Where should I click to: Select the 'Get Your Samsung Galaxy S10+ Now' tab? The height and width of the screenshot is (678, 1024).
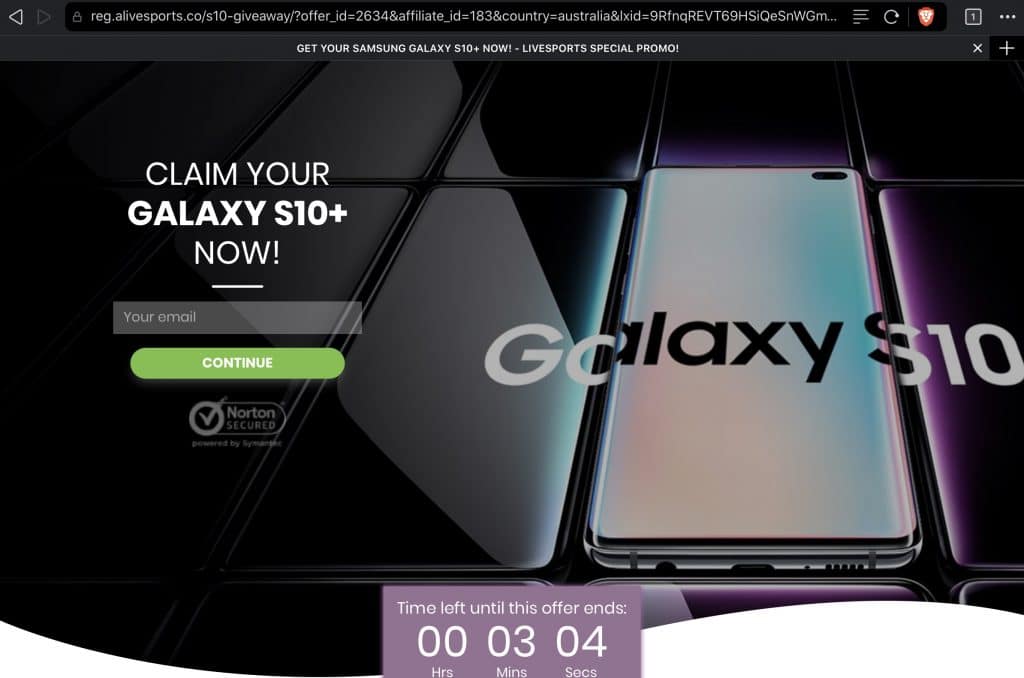coord(488,48)
